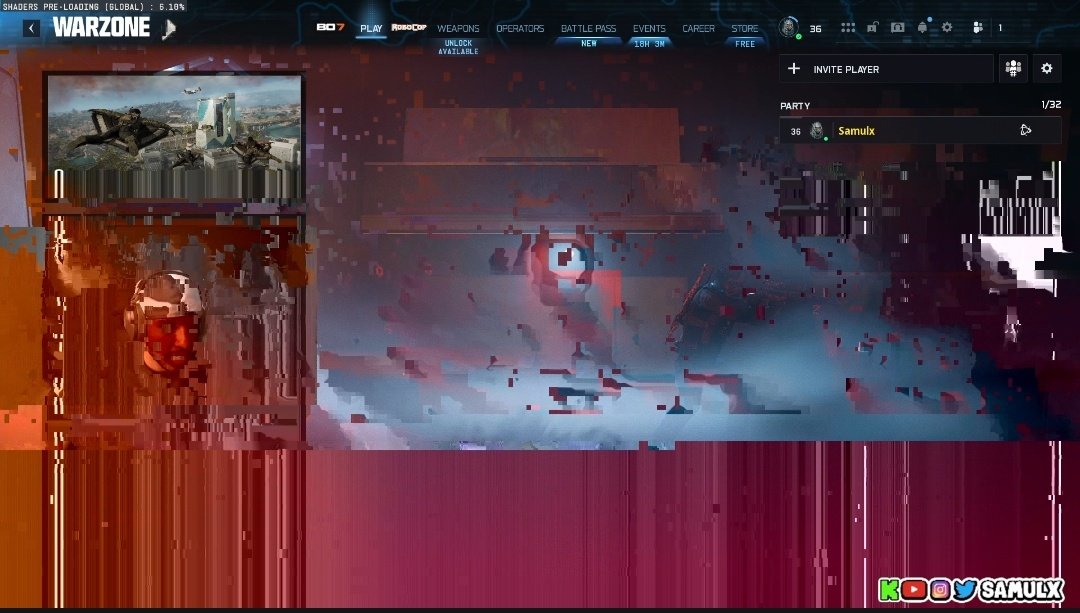Go to the EVENTS tab

point(649,28)
